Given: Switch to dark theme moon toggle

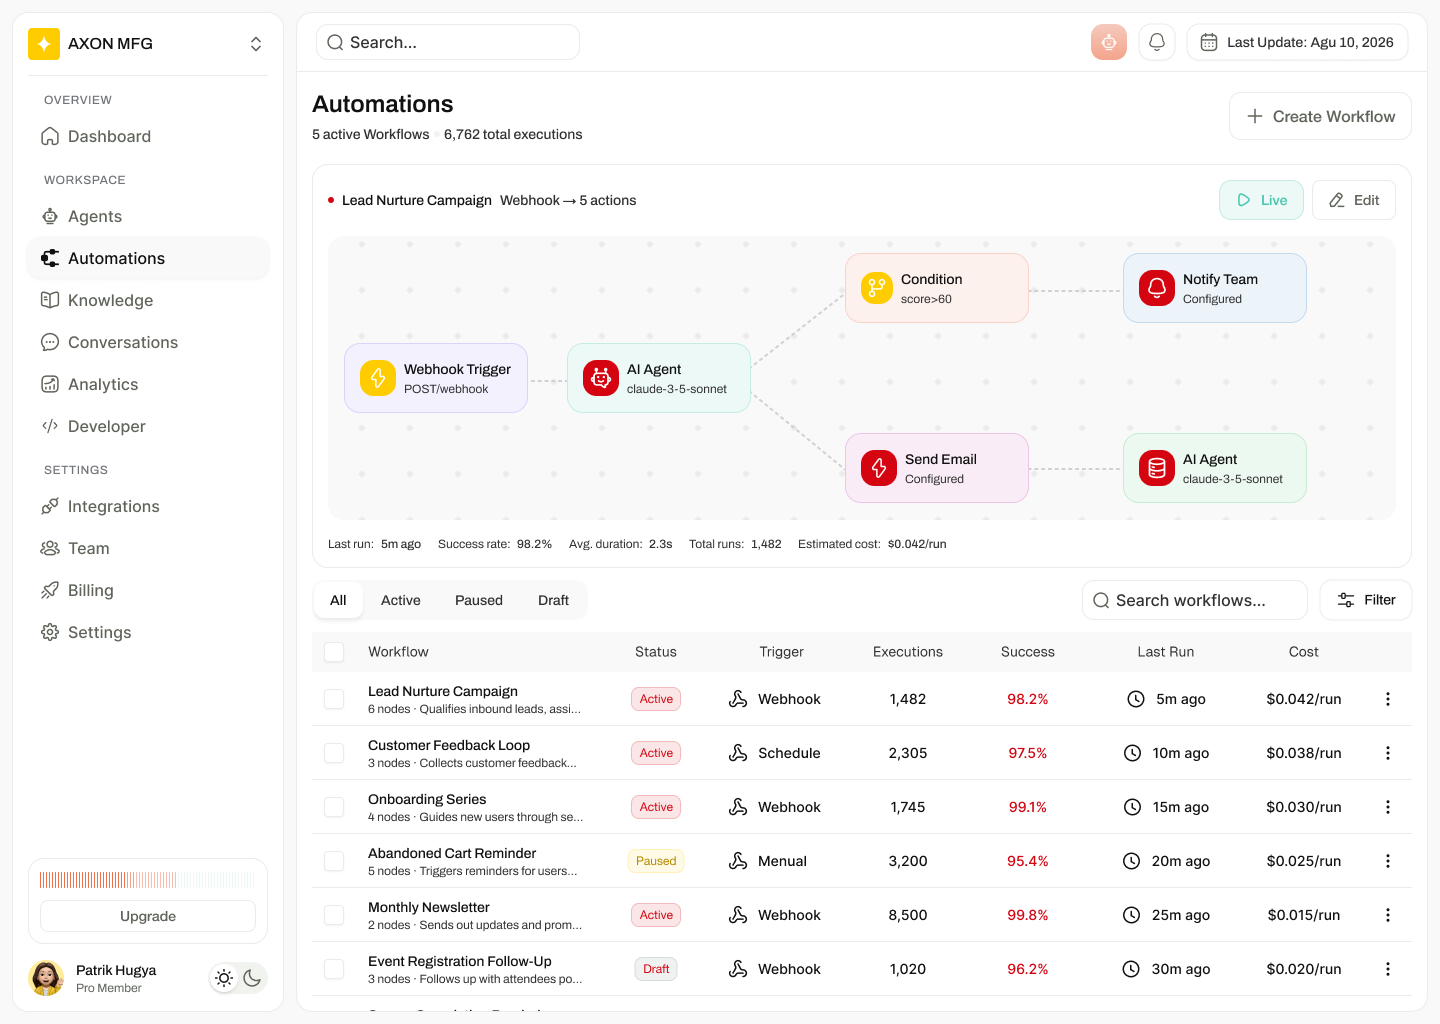Looking at the screenshot, I should (x=252, y=978).
